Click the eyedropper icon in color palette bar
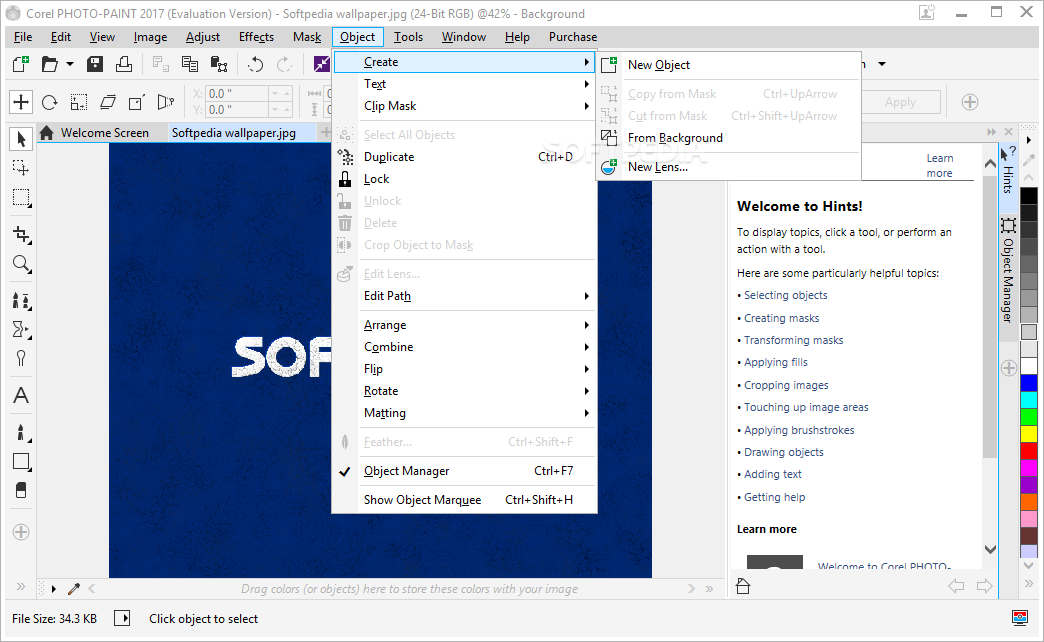 [x=74, y=589]
